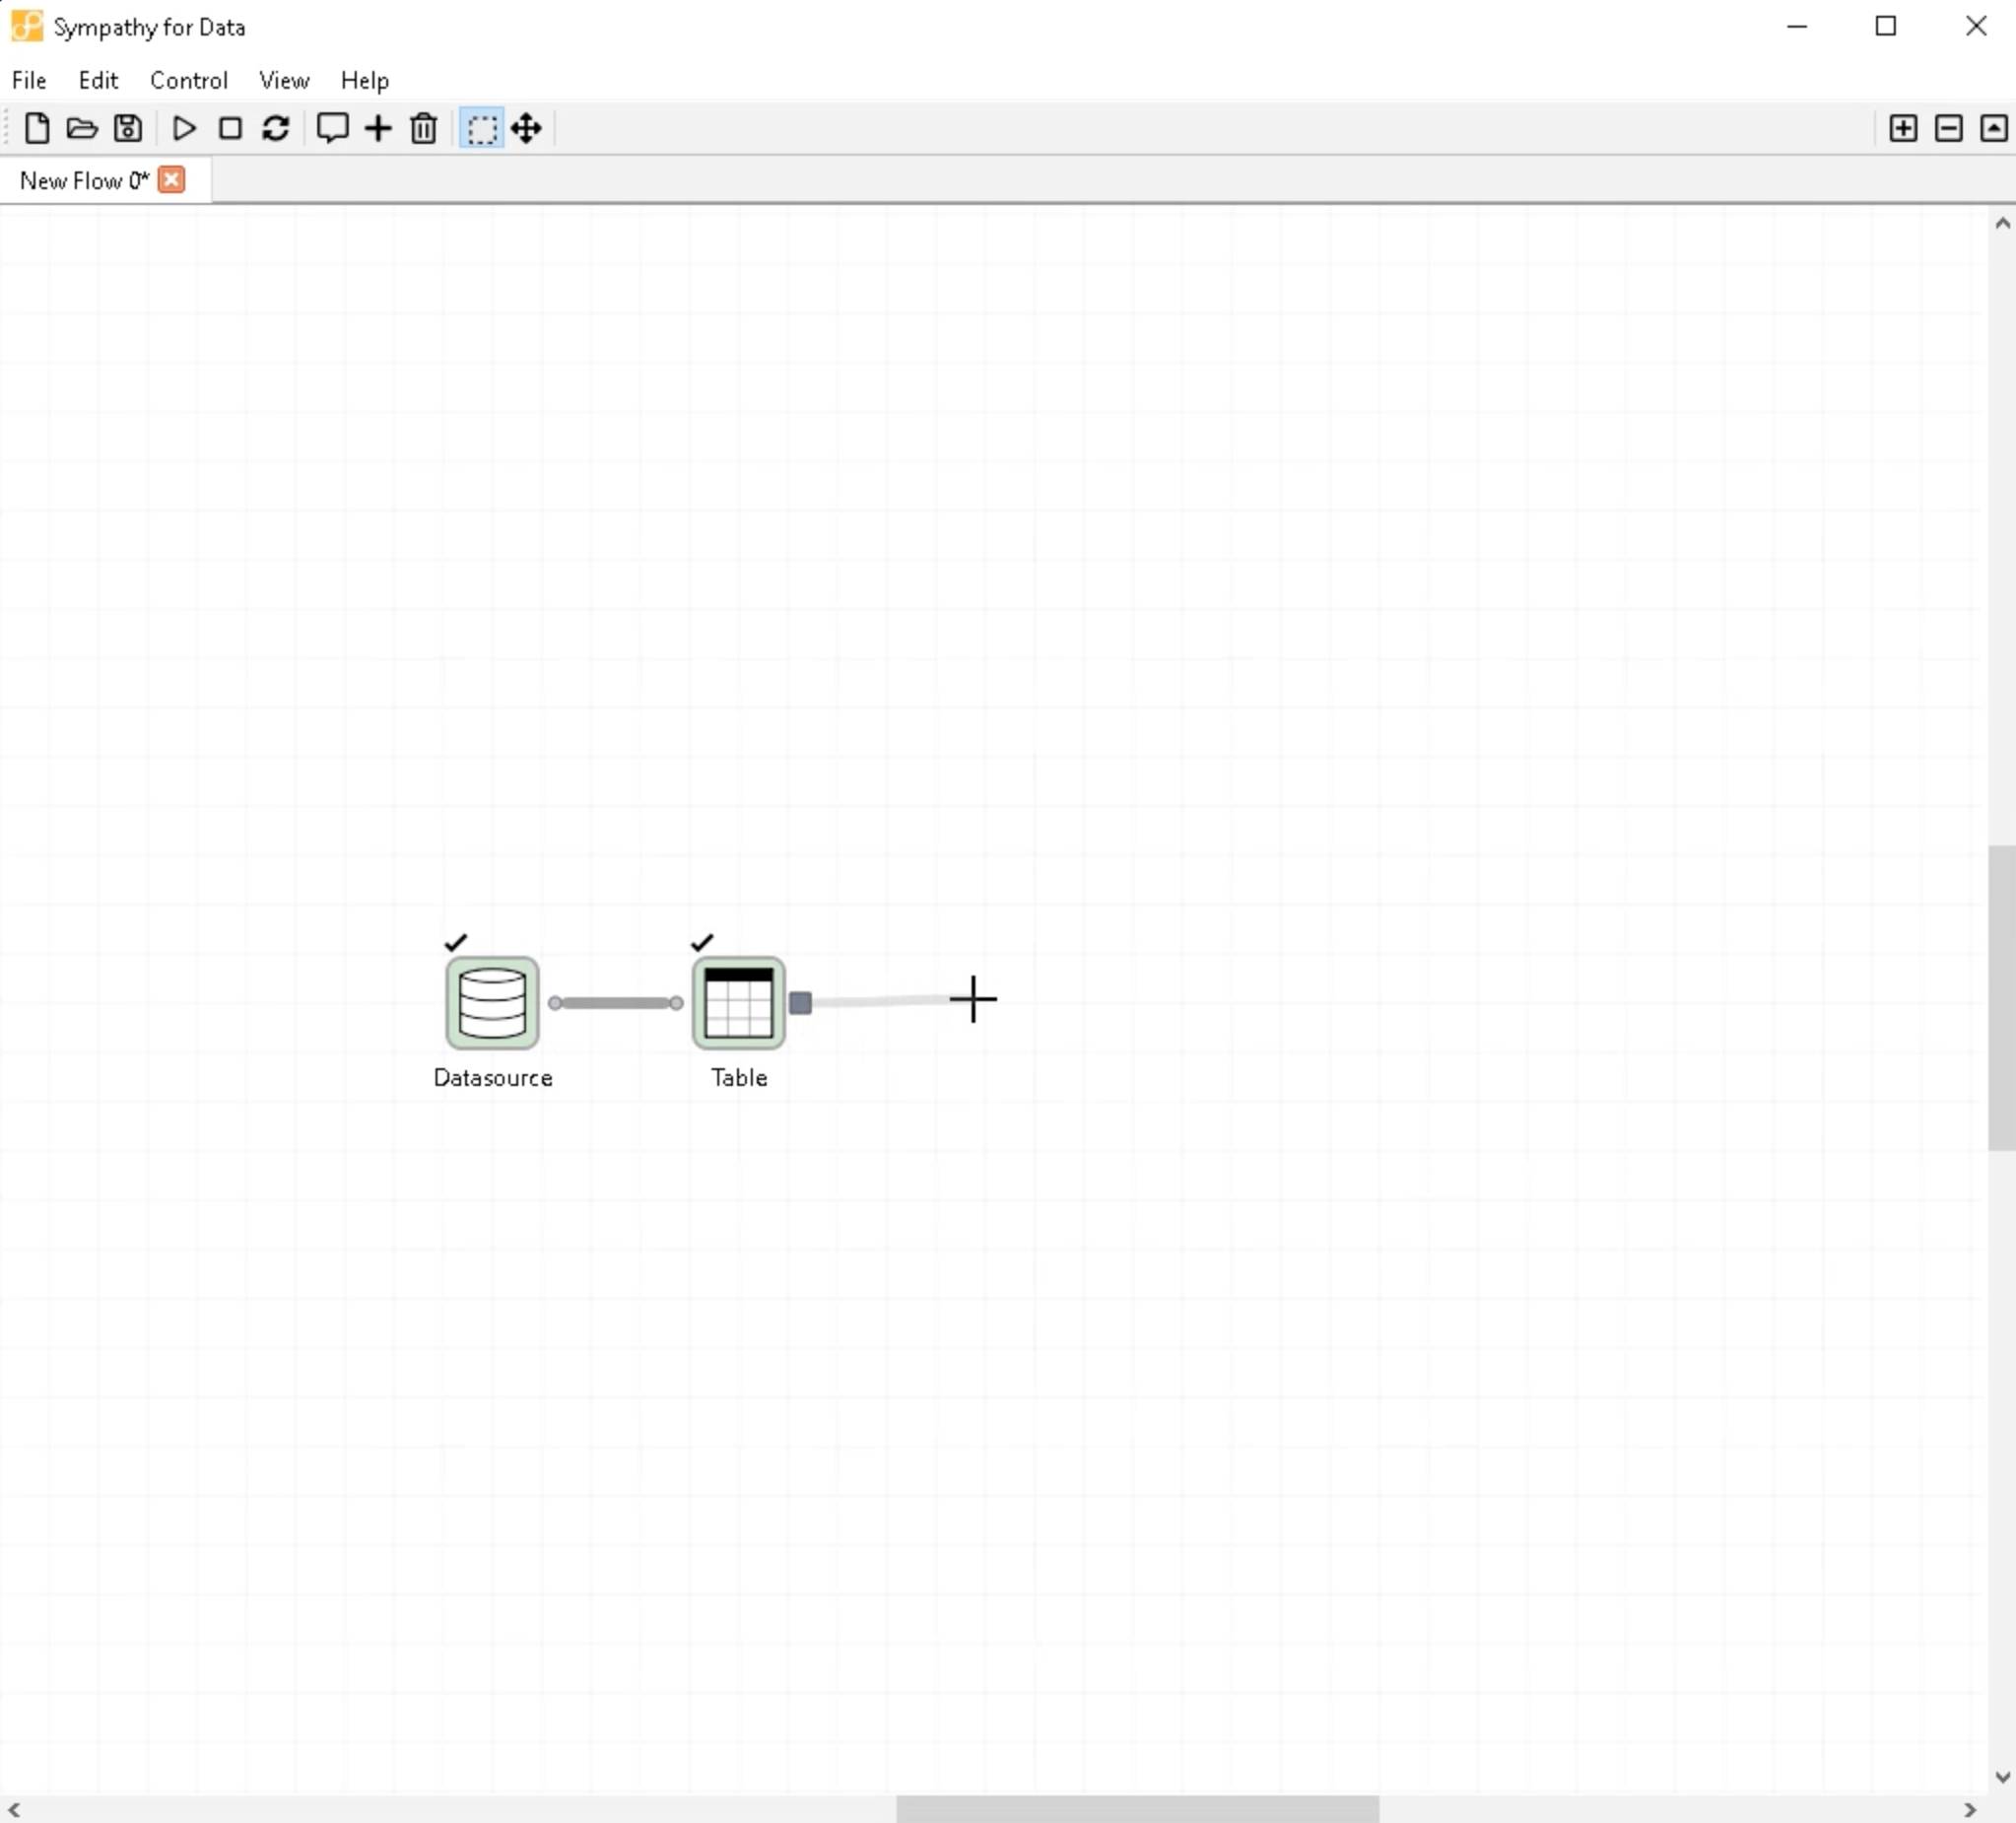
Task: Select the Table node
Action: pyautogui.click(x=739, y=1003)
